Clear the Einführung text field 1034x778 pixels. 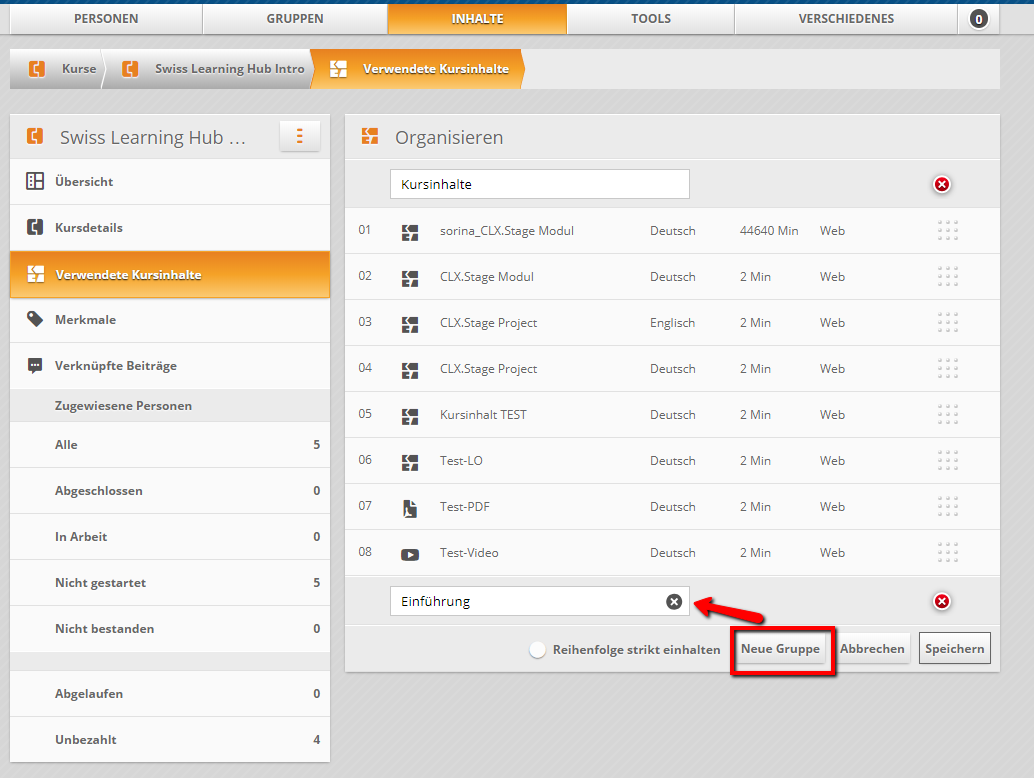[x=674, y=601]
